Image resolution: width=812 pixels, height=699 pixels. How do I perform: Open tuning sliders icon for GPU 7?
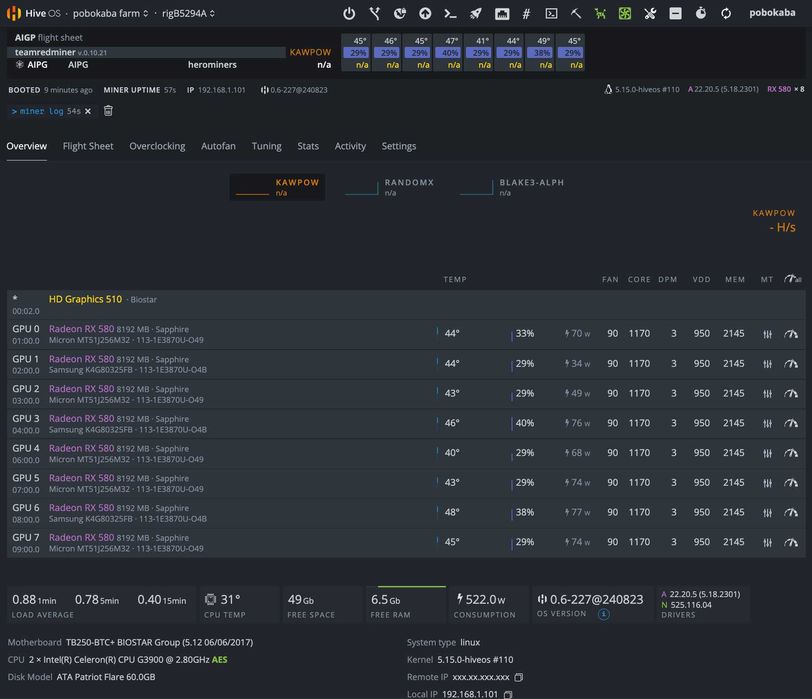point(767,543)
